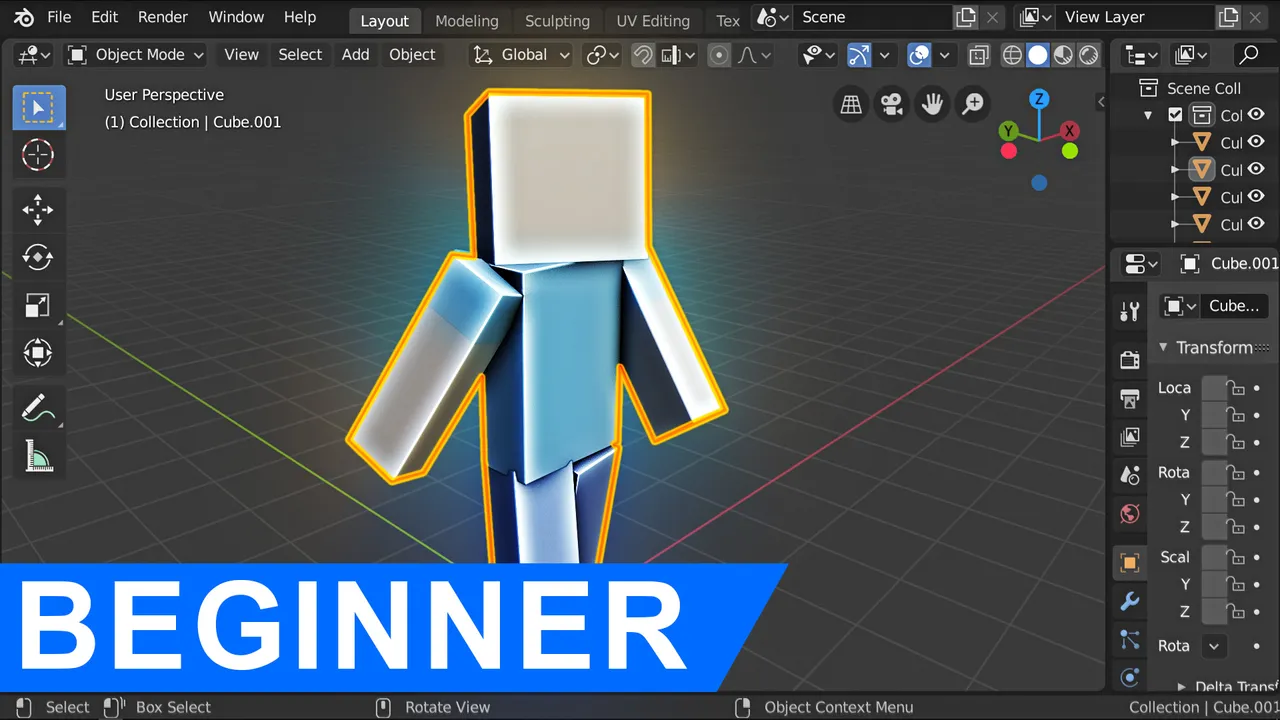The width and height of the screenshot is (1280, 720).
Task: Expand the Delta Transform panel
Action: [x=1181, y=686]
